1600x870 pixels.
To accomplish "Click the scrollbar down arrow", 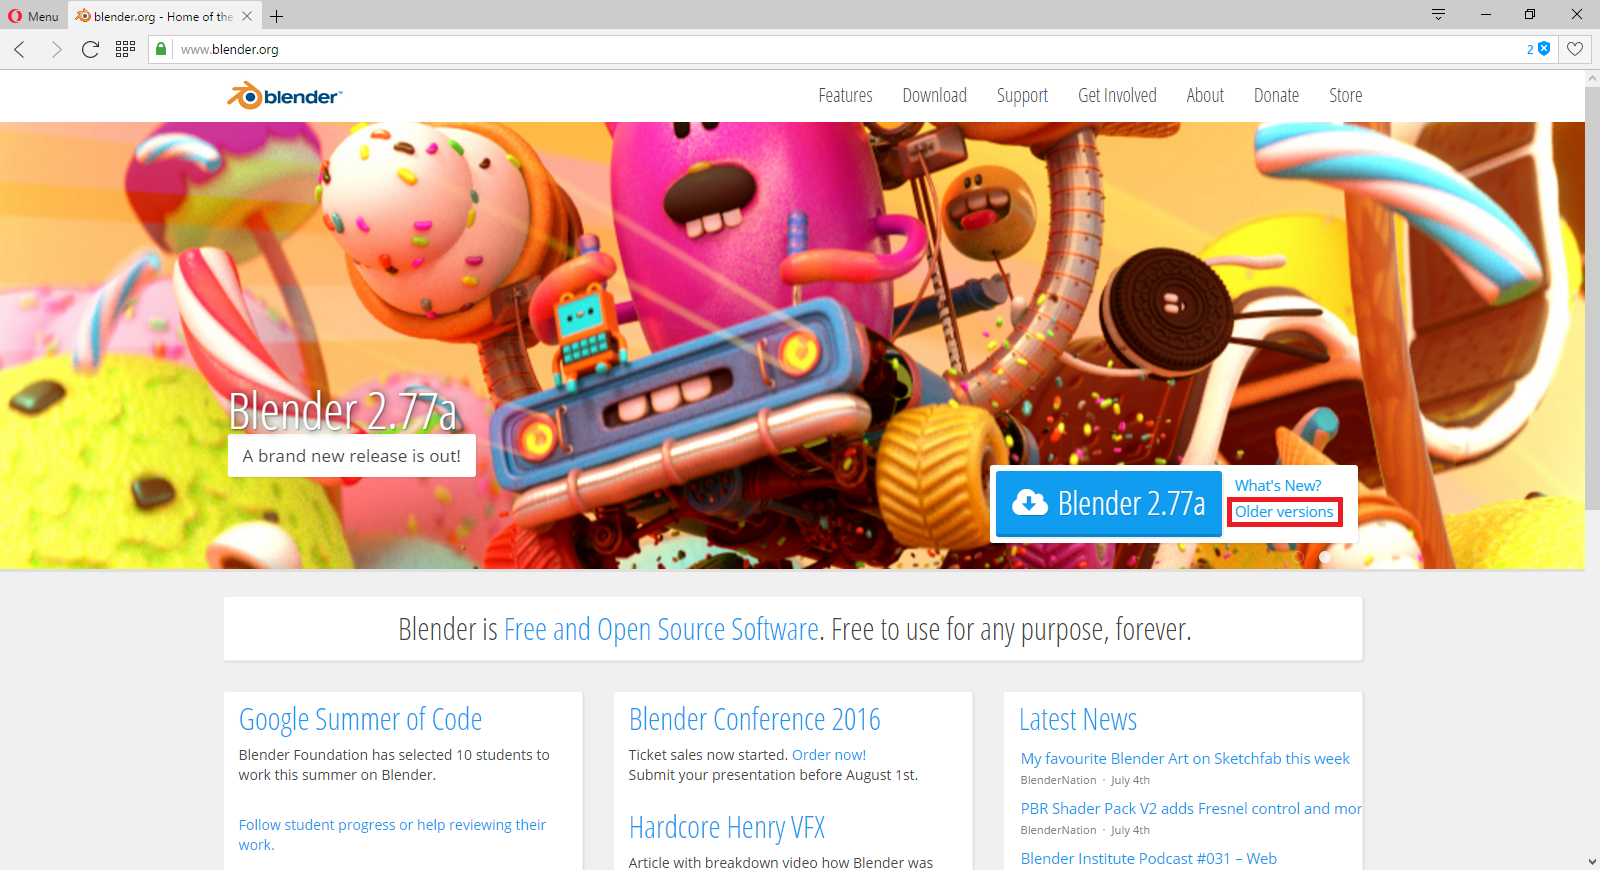I will click(1592, 861).
